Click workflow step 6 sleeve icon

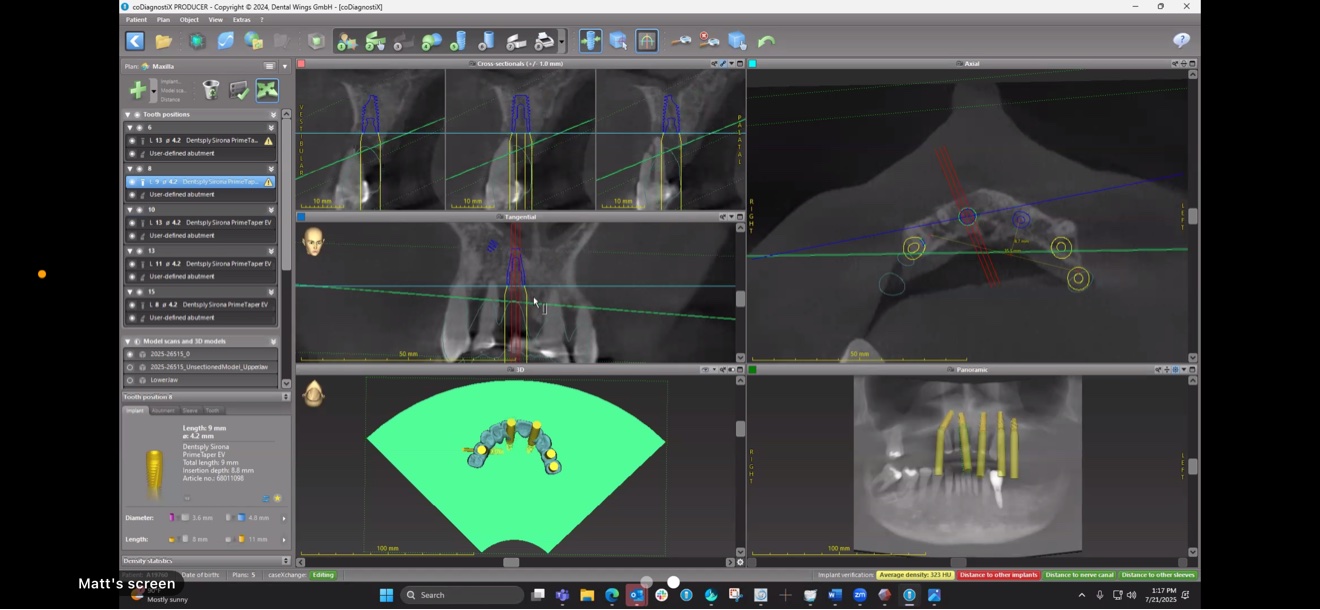(x=487, y=41)
